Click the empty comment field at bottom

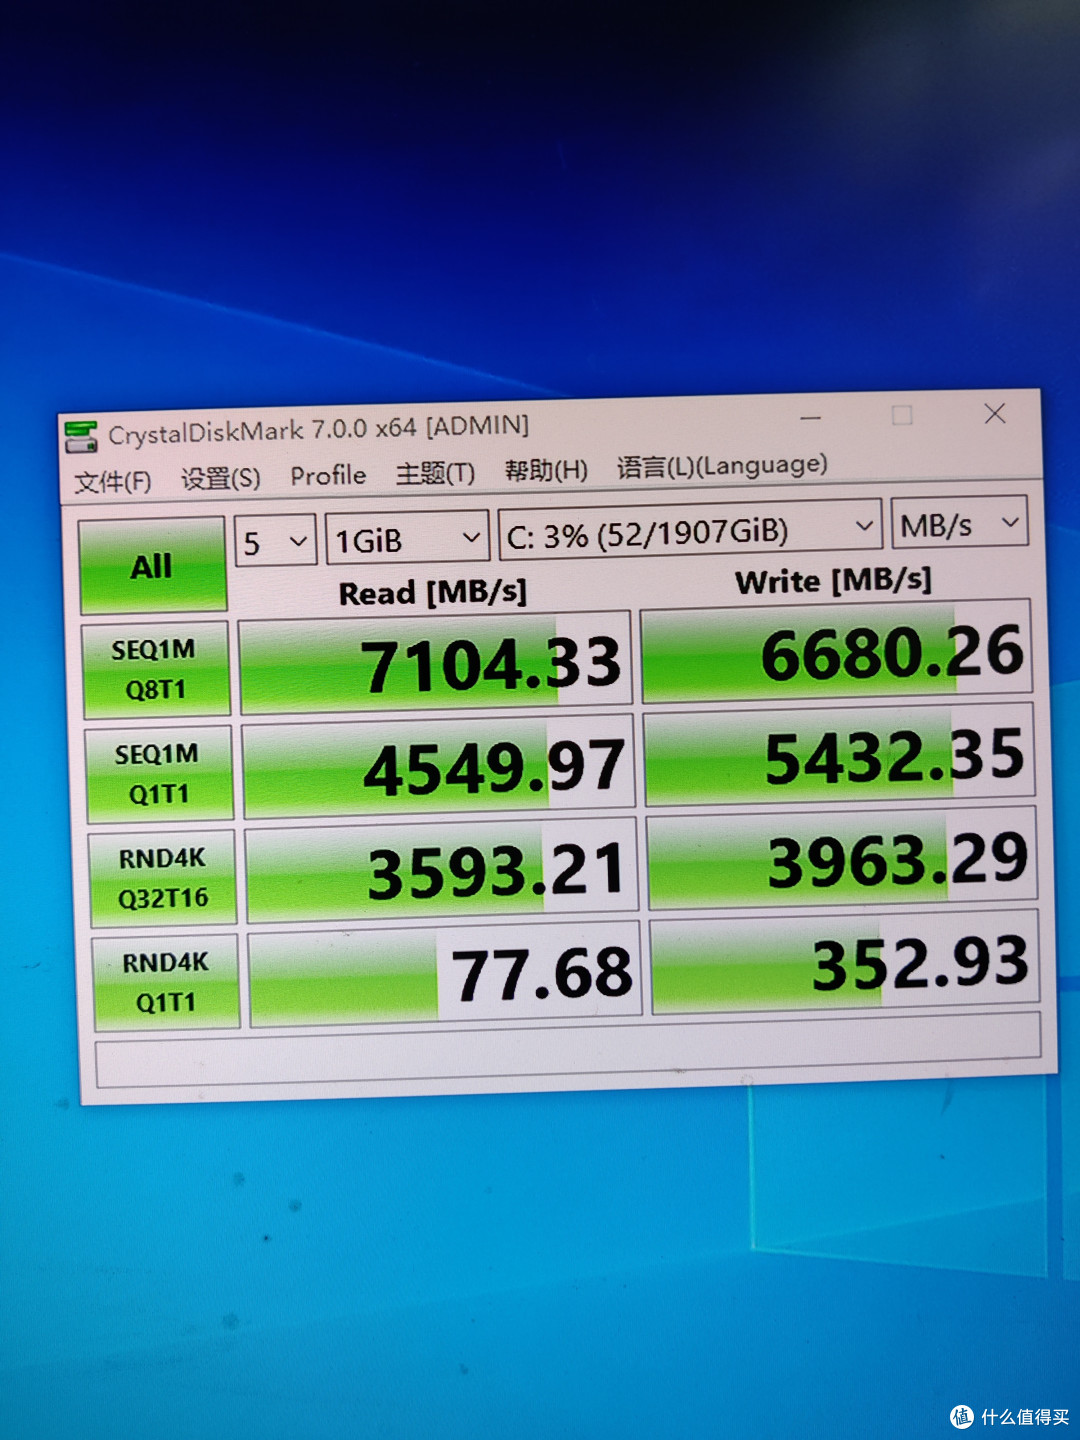568,1052
